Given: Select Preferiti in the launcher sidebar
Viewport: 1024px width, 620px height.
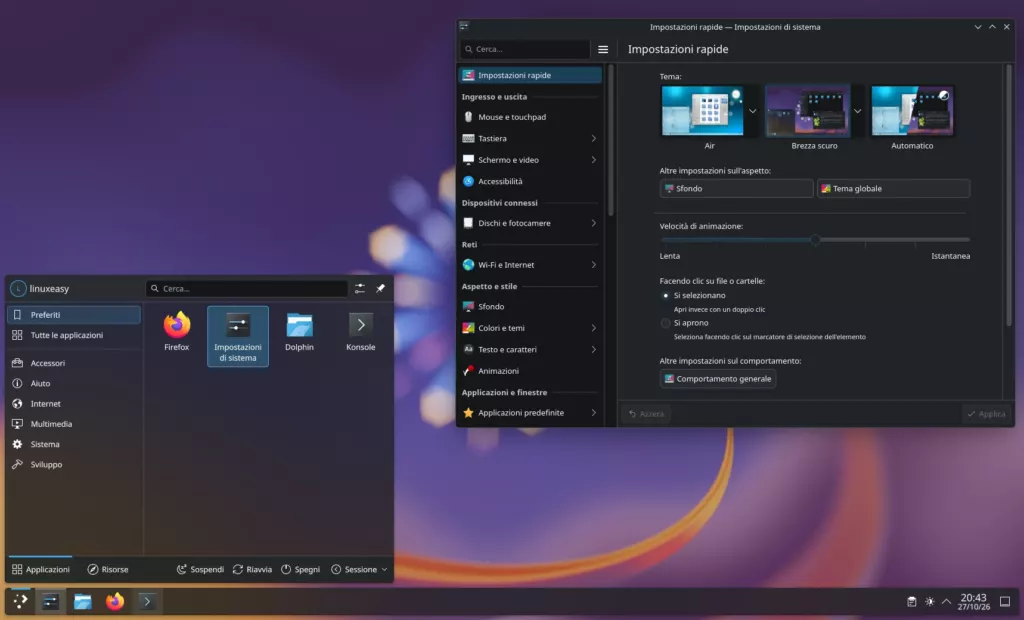Looking at the screenshot, I should [x=74, y=314].
